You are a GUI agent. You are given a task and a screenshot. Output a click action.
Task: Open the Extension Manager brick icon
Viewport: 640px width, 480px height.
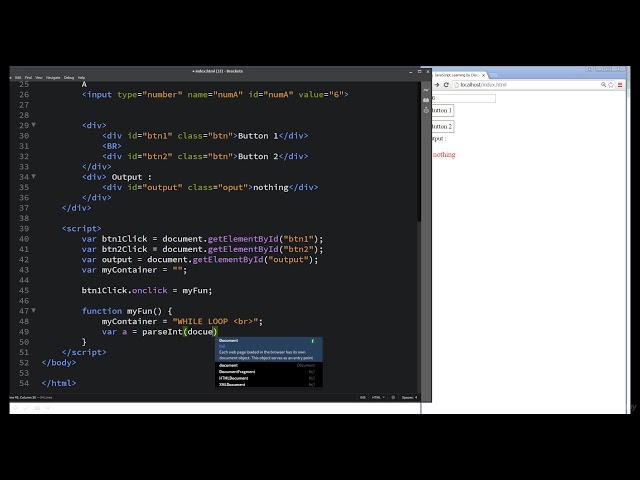pos(426,100)
